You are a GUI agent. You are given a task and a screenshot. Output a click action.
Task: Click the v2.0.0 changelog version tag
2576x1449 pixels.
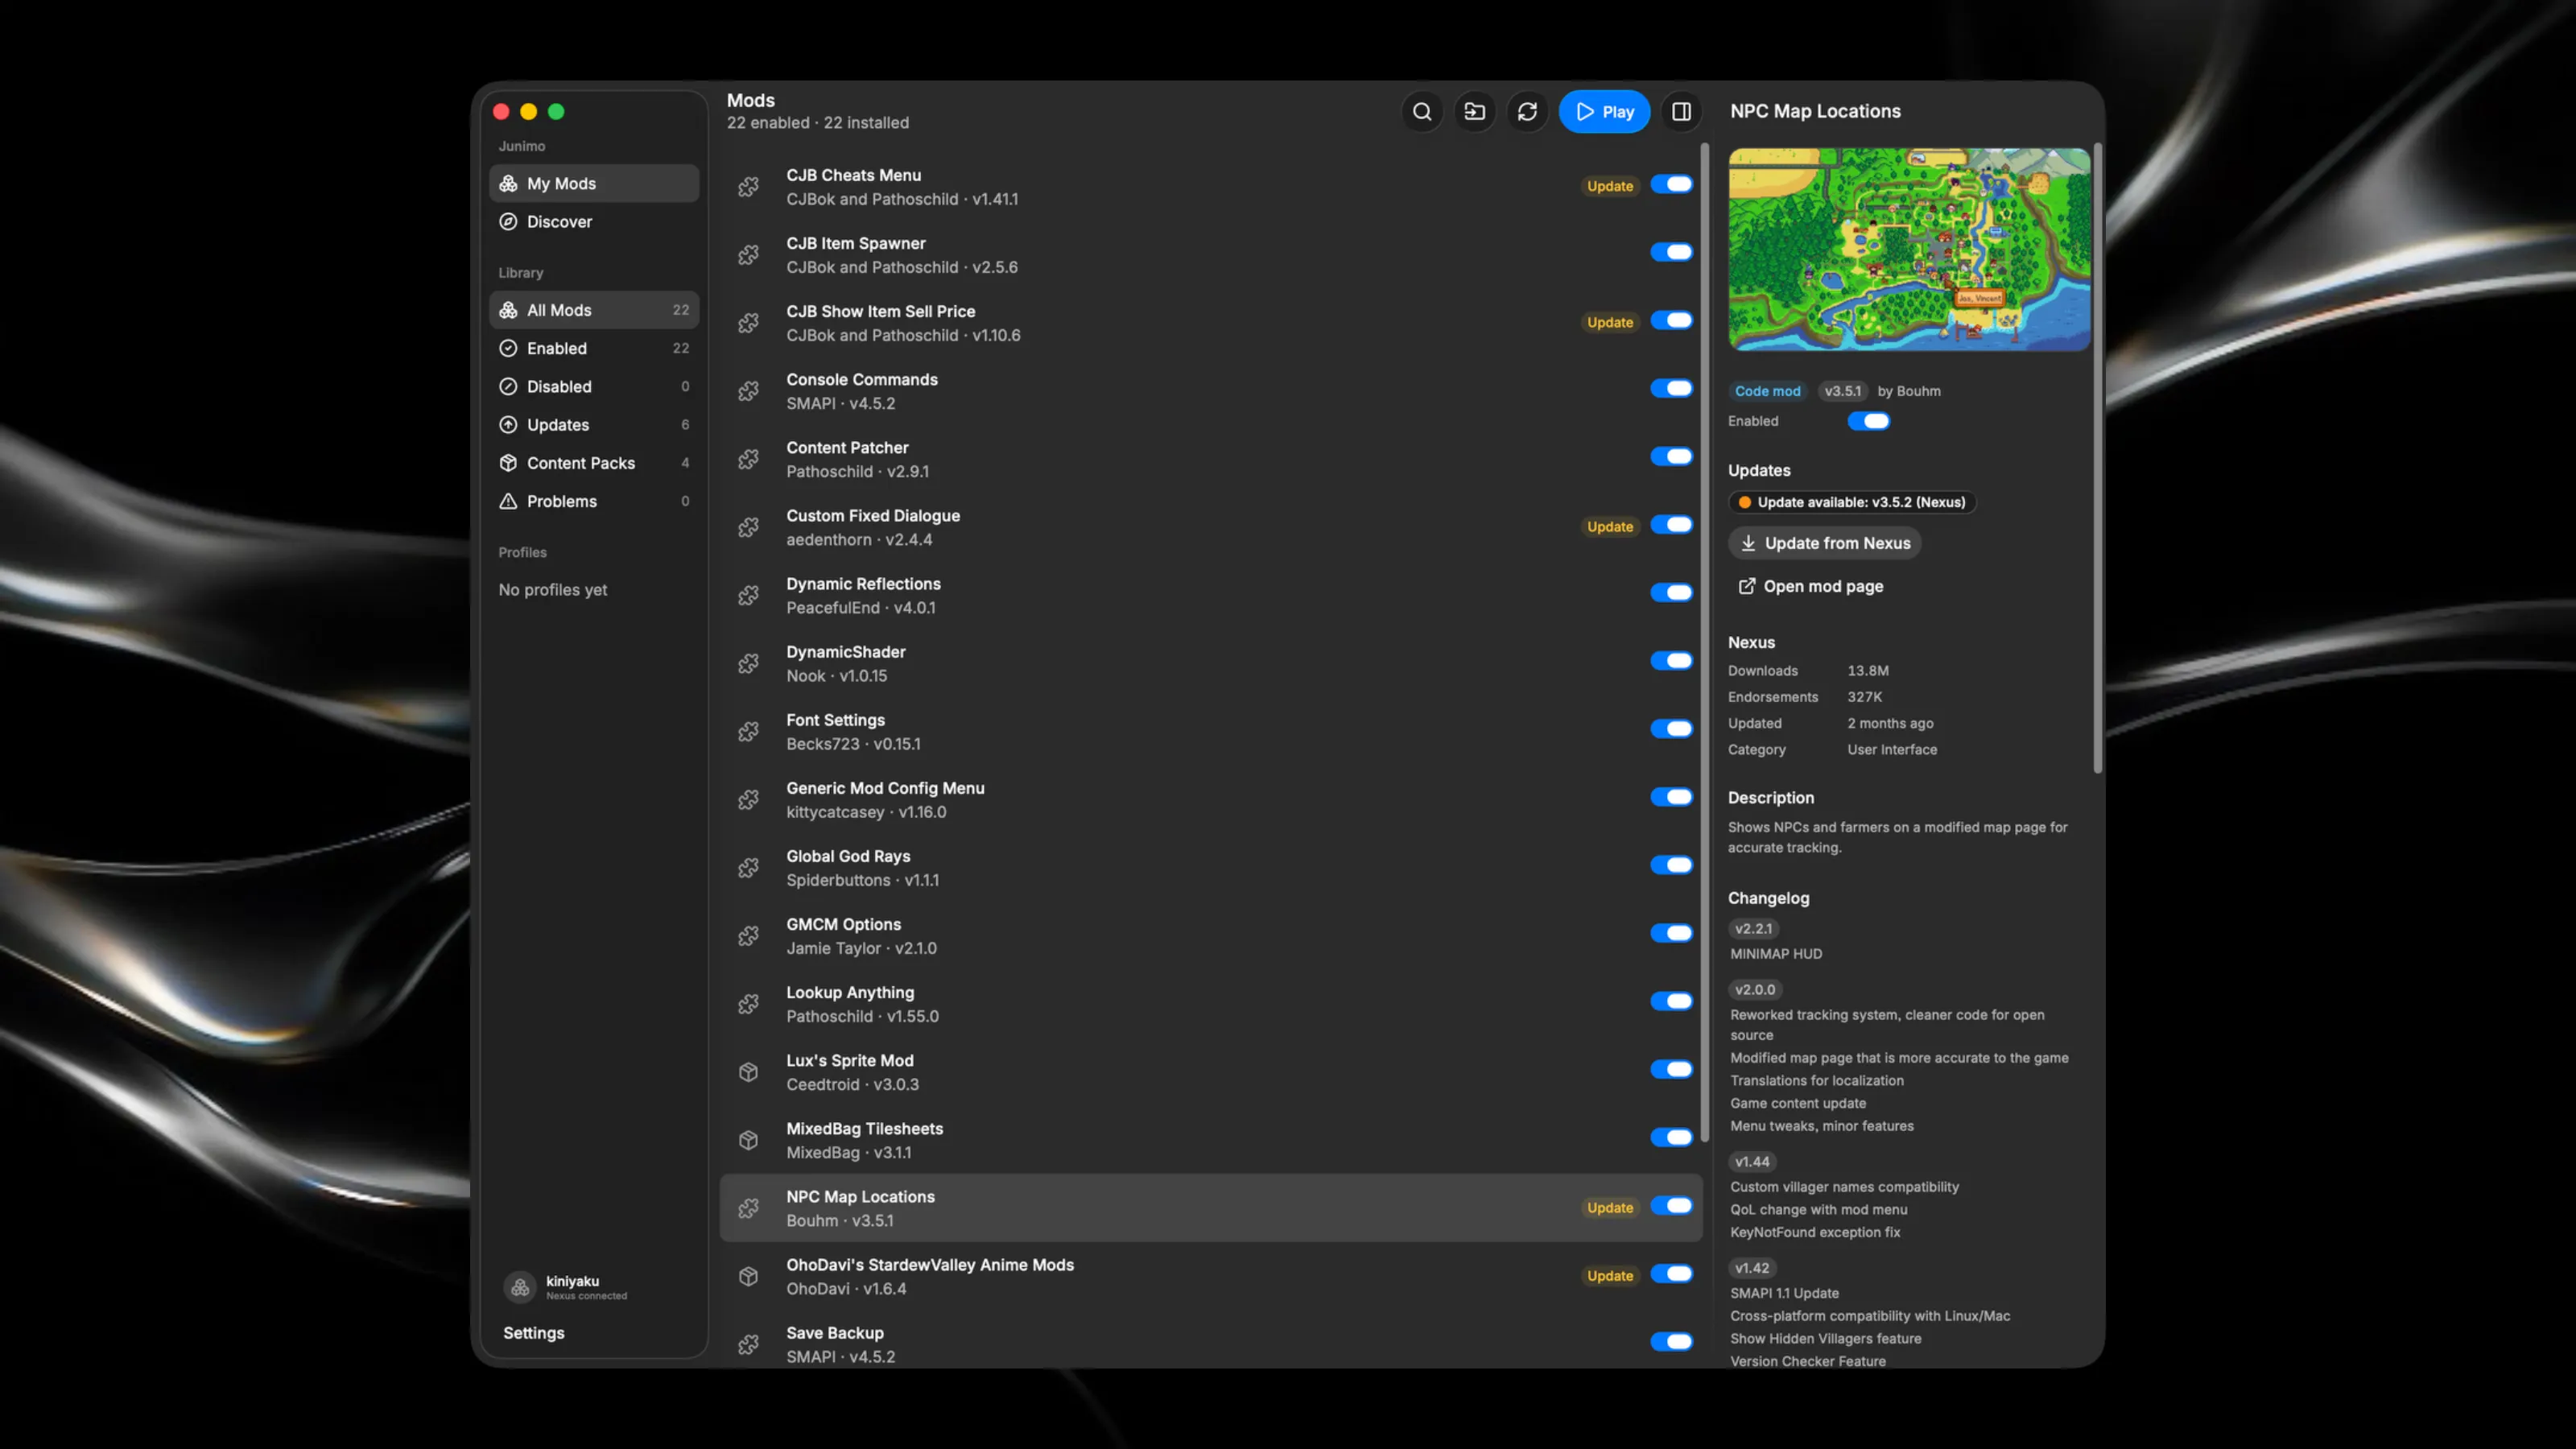tap(1755, 989)
